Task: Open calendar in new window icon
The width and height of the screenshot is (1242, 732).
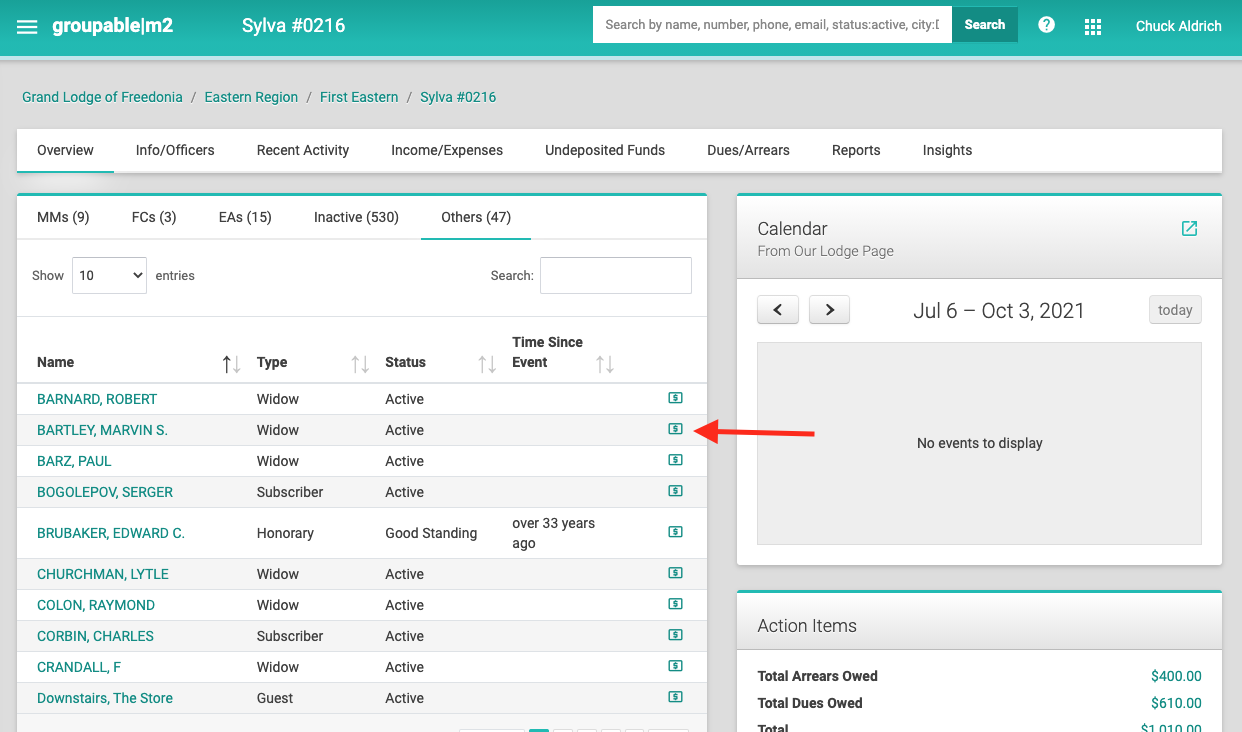Action: 1189,229
